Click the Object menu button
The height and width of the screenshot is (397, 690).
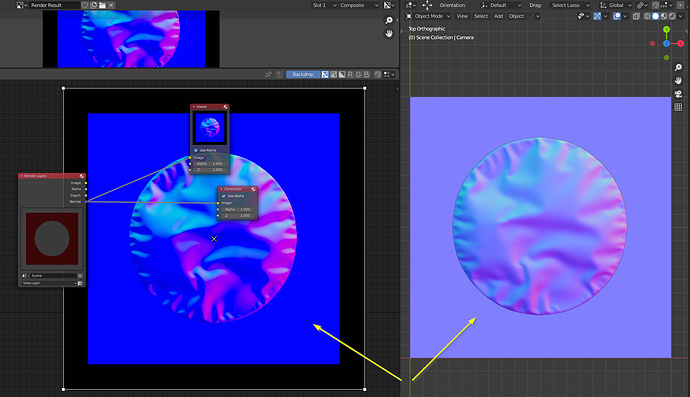tap(516, 16)
